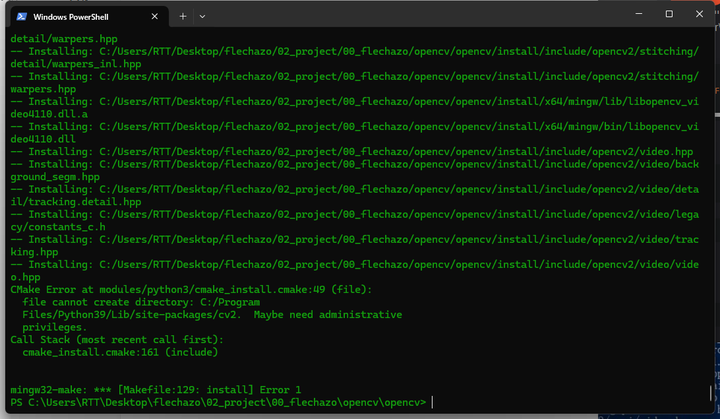
Task: Close the PowerShell terminal window
Action: tap(699, 14)
